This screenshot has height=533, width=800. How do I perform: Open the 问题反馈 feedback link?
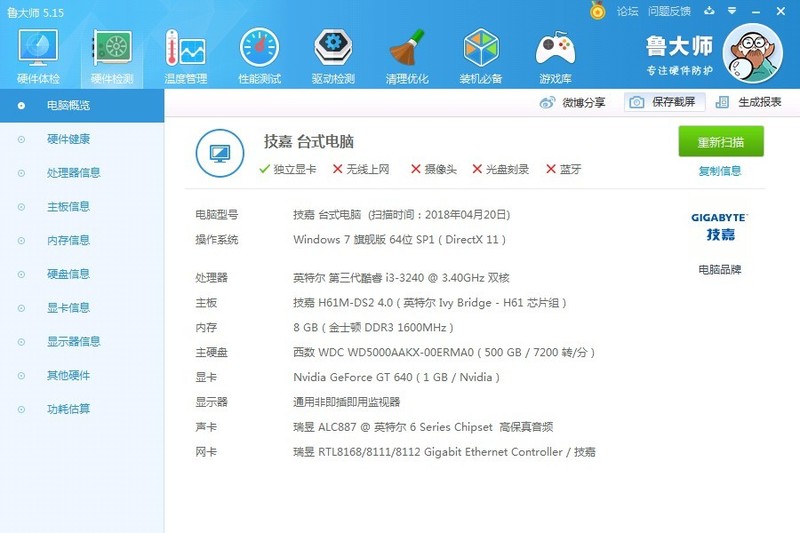(669, 11)
